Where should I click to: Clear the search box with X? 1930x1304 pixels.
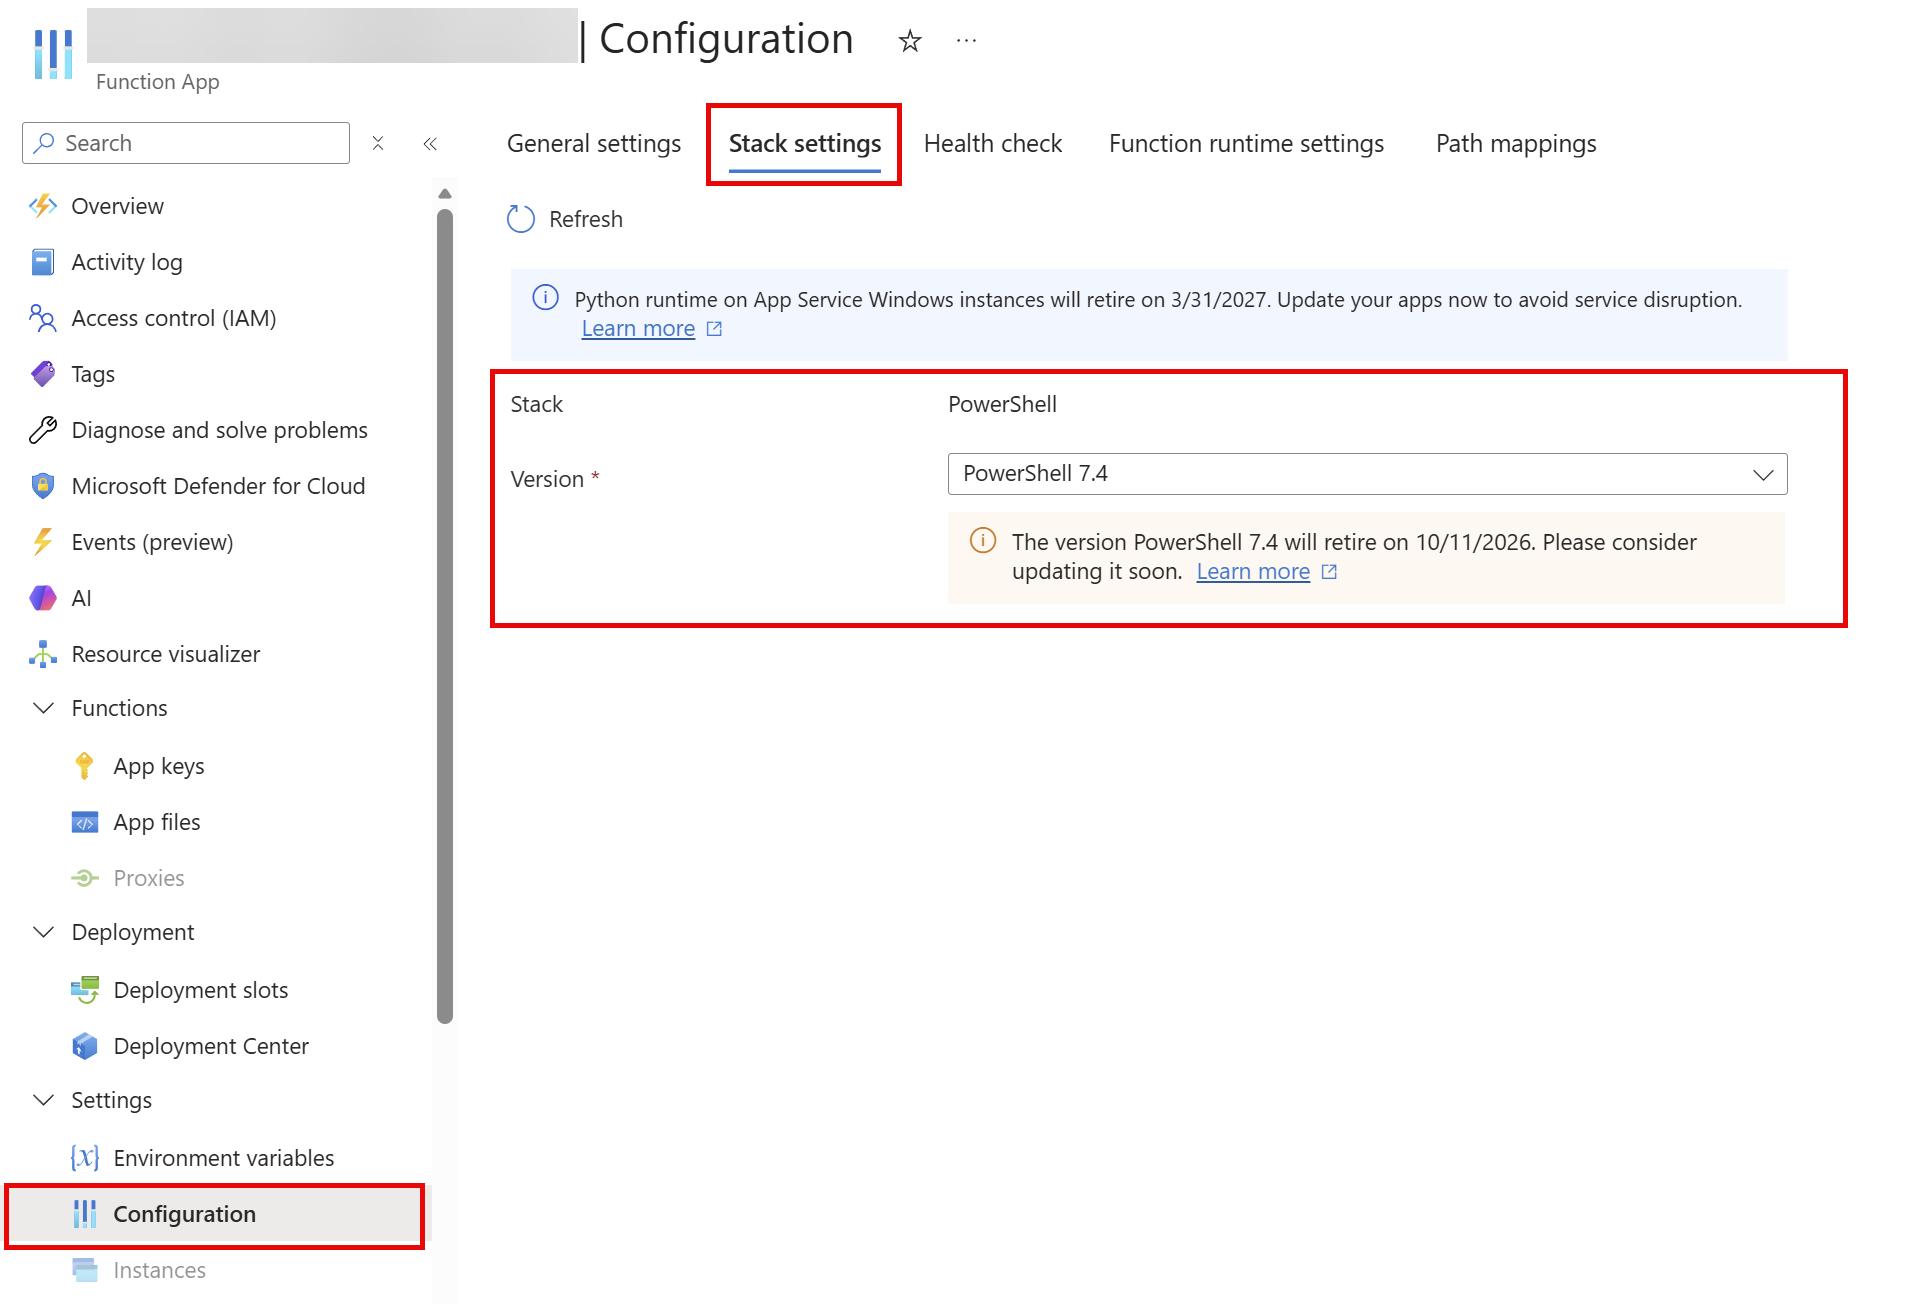click(378, 143)
